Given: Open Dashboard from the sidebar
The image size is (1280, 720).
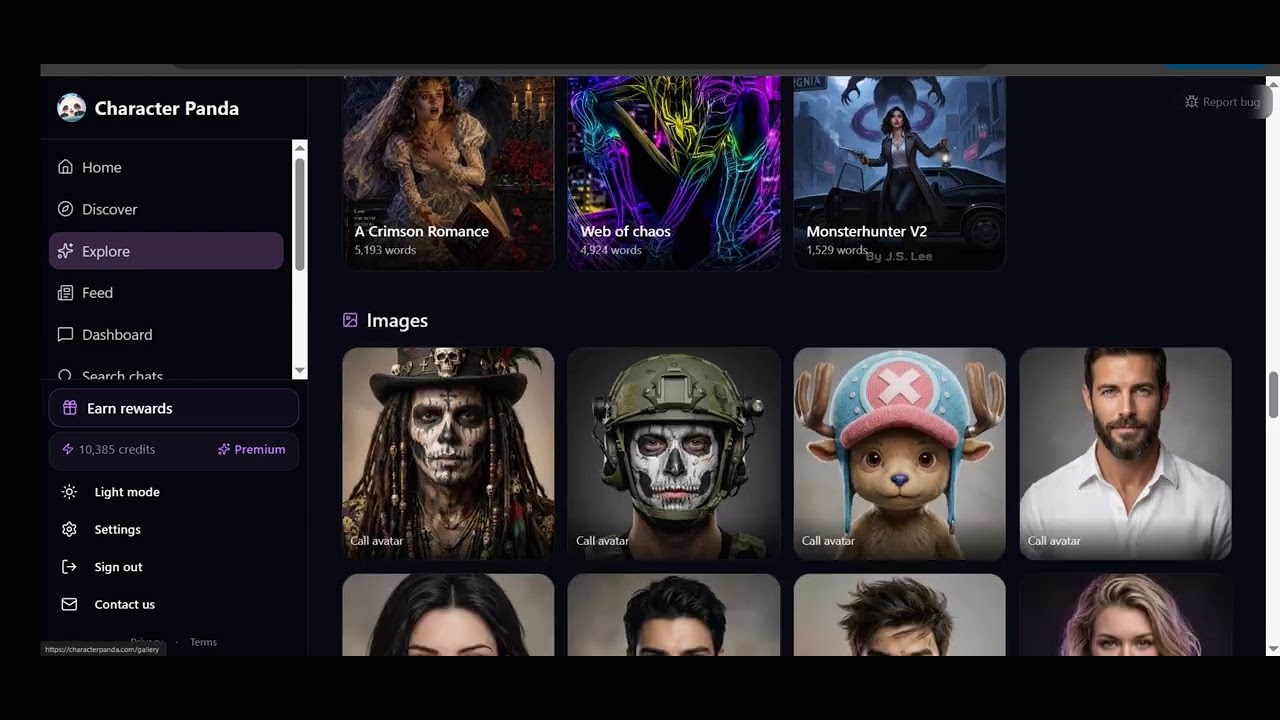Looking at the screenshot, I should [166, 335].
